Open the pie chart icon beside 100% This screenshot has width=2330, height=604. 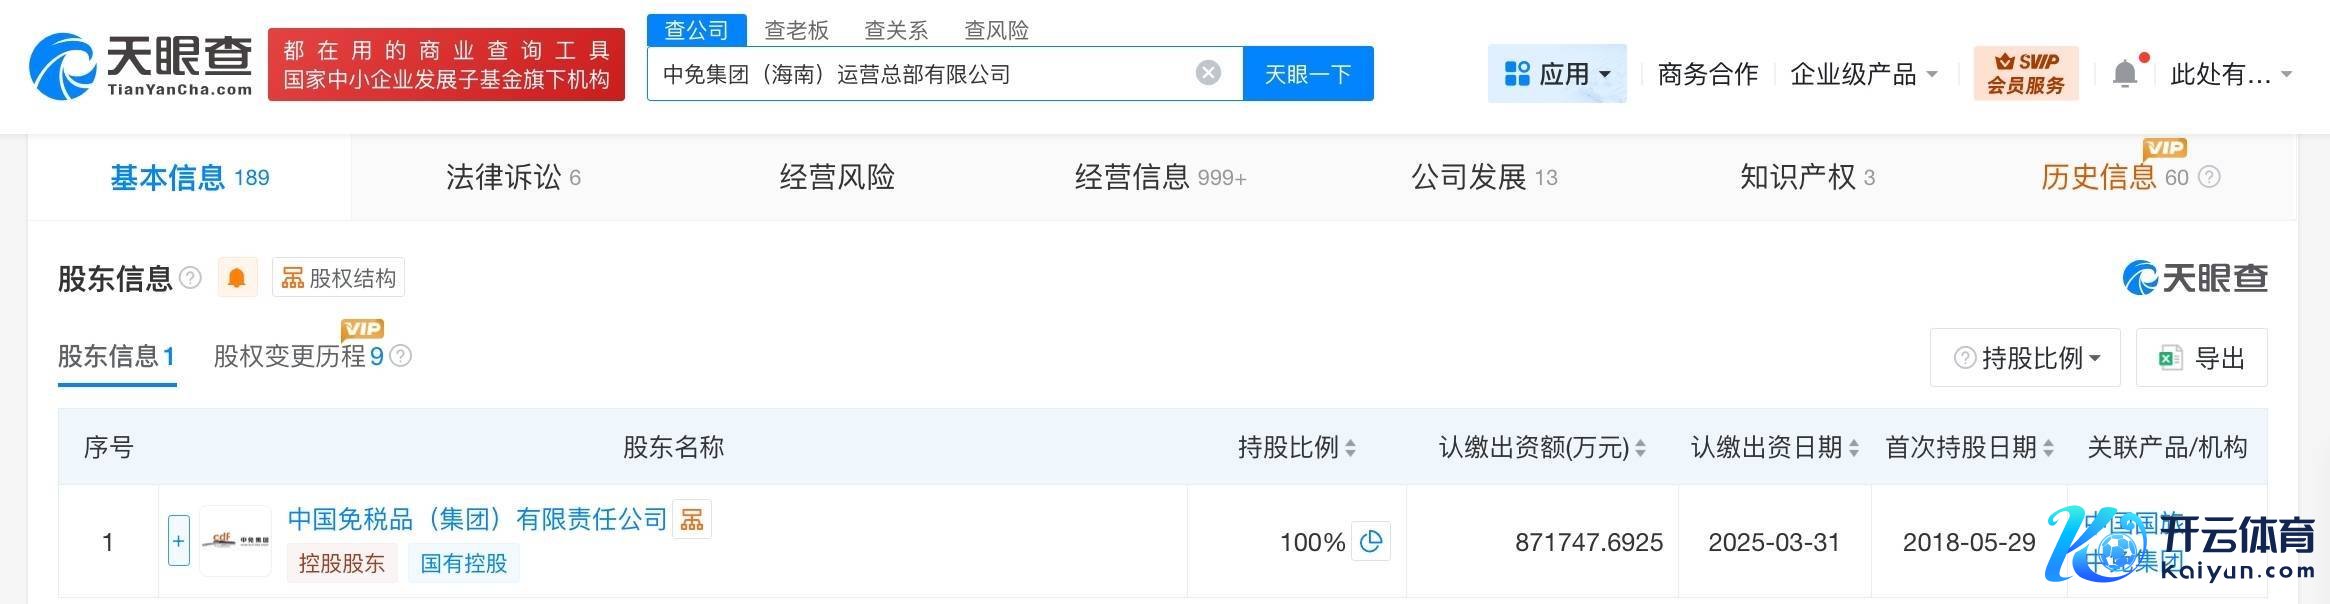[x=1371, y=542]
